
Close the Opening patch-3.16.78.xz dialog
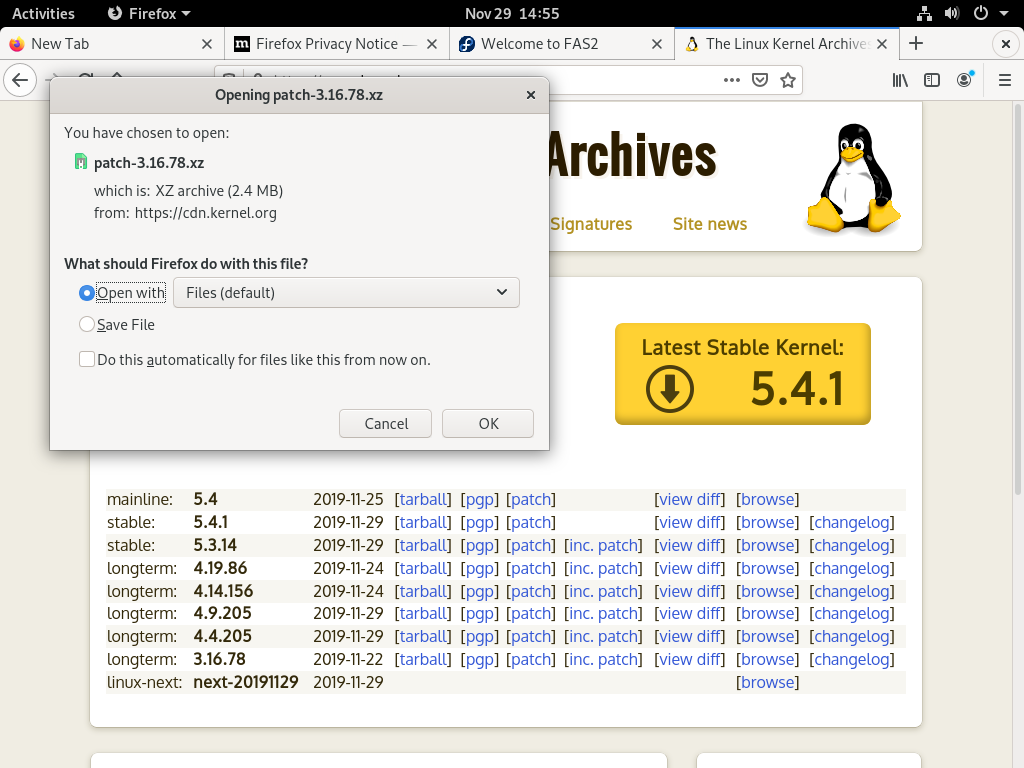531,95
